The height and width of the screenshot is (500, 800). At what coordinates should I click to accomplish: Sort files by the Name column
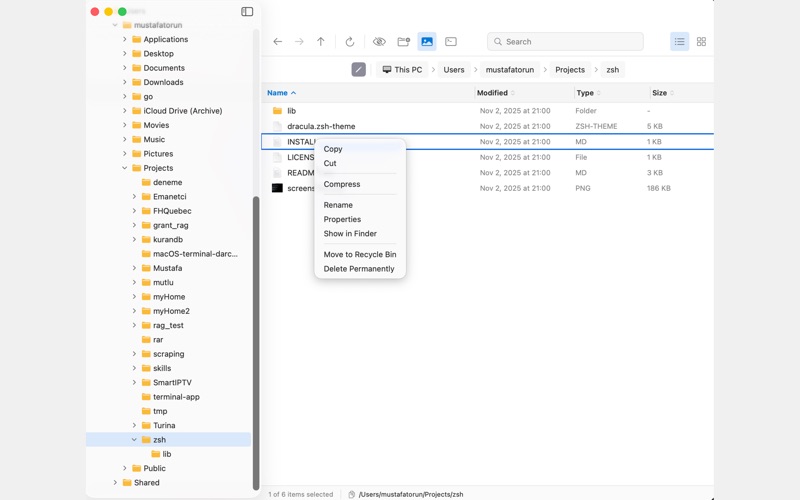pos(282,93)
